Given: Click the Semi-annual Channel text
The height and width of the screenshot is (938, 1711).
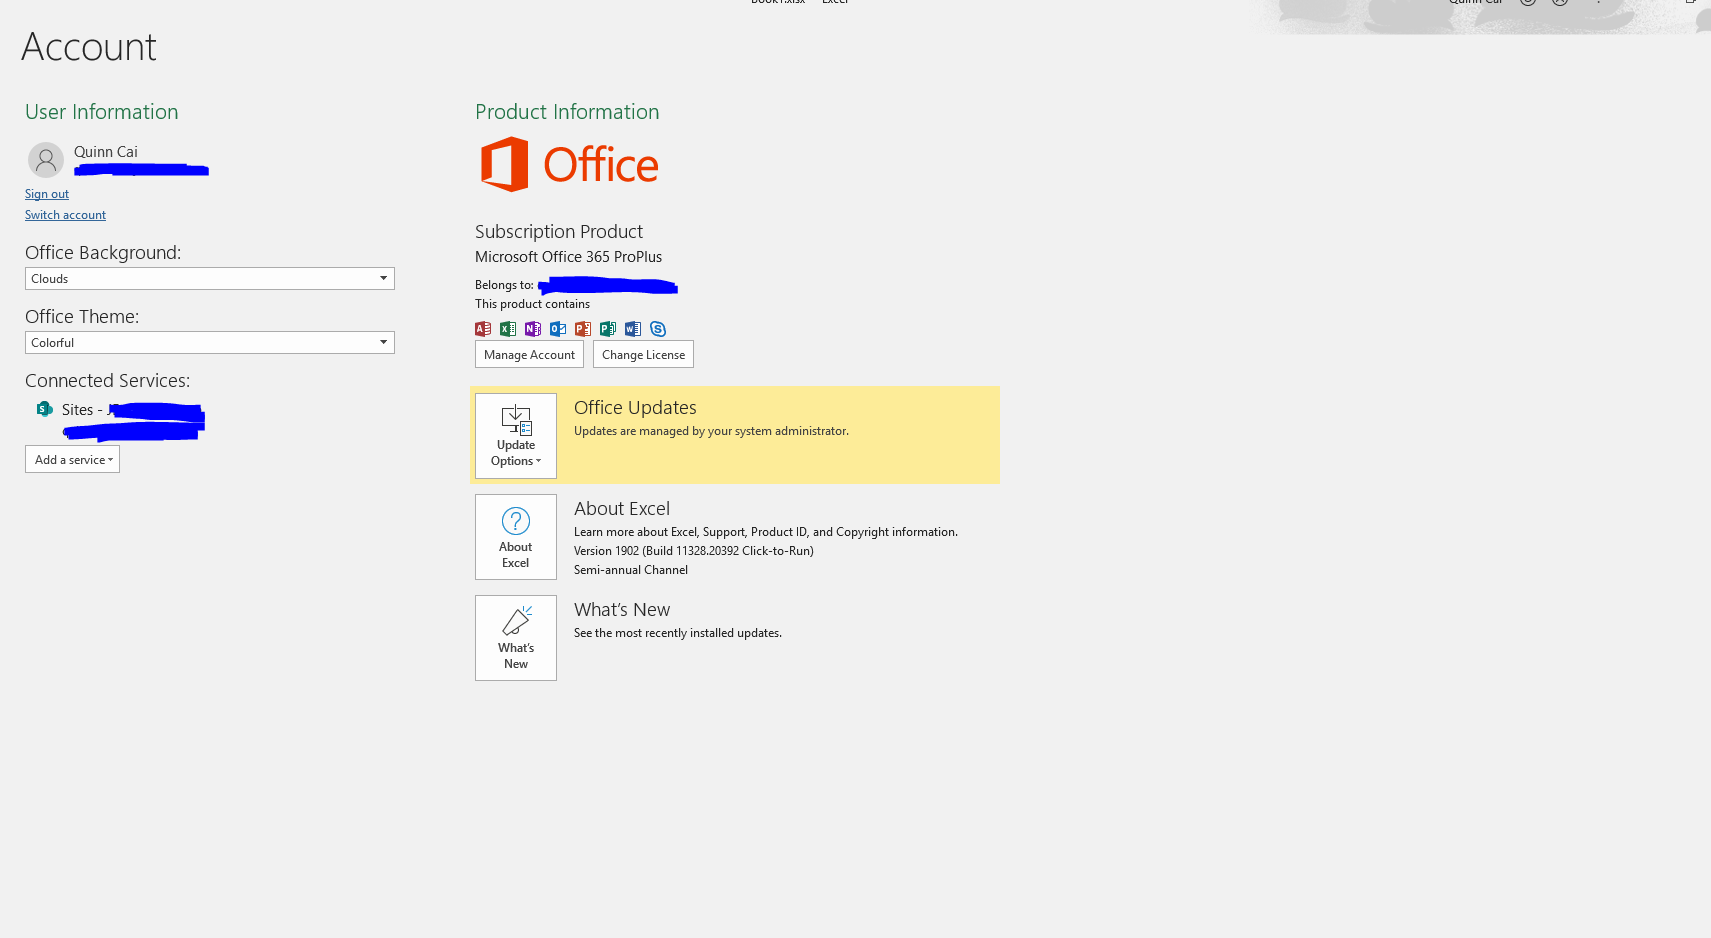Looking at the screenshot, I should (631, 570).
